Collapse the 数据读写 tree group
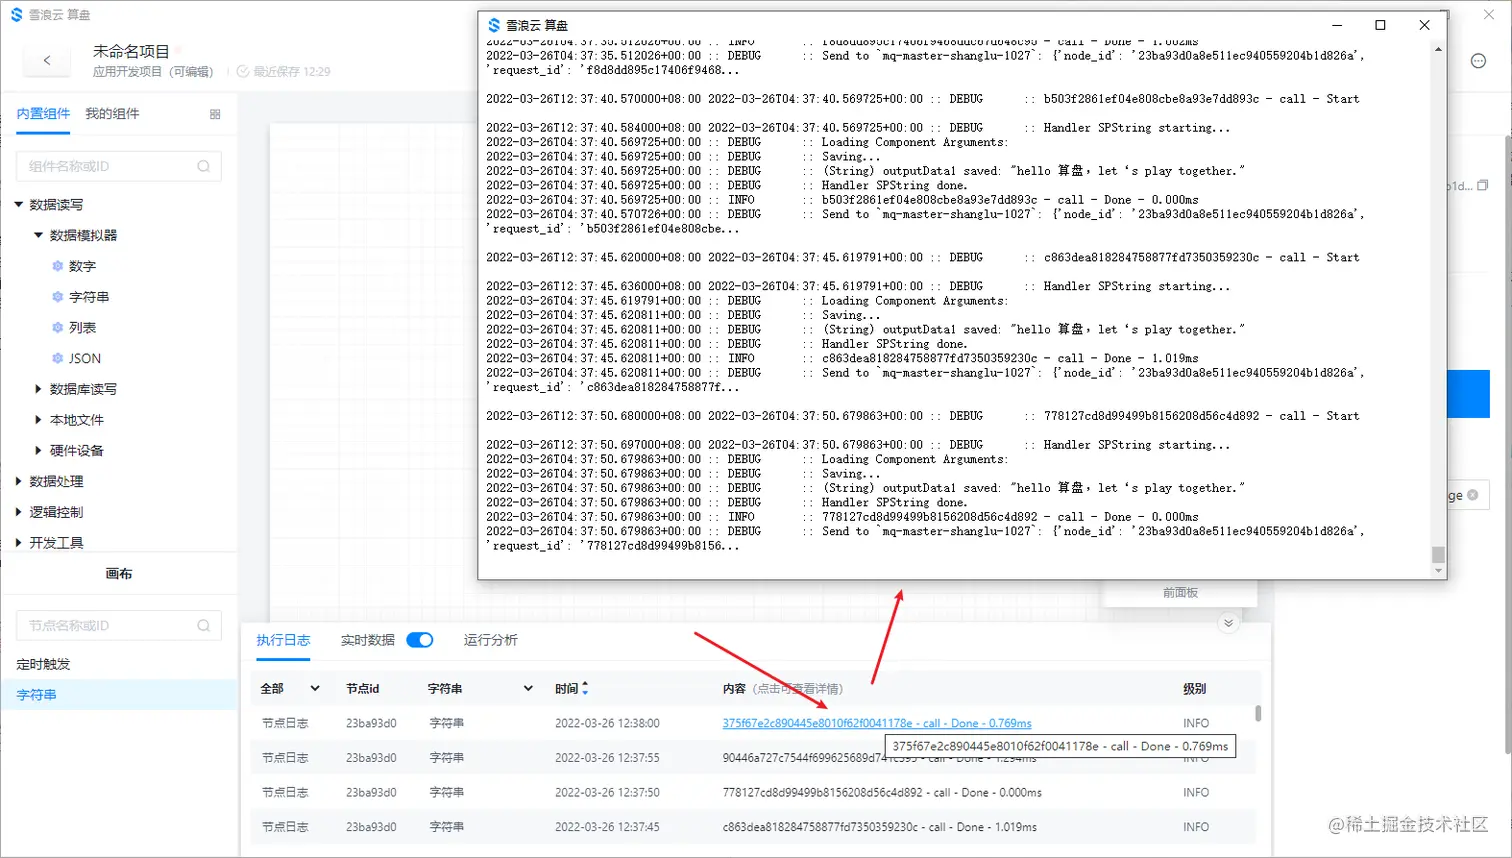 point(19,204)
